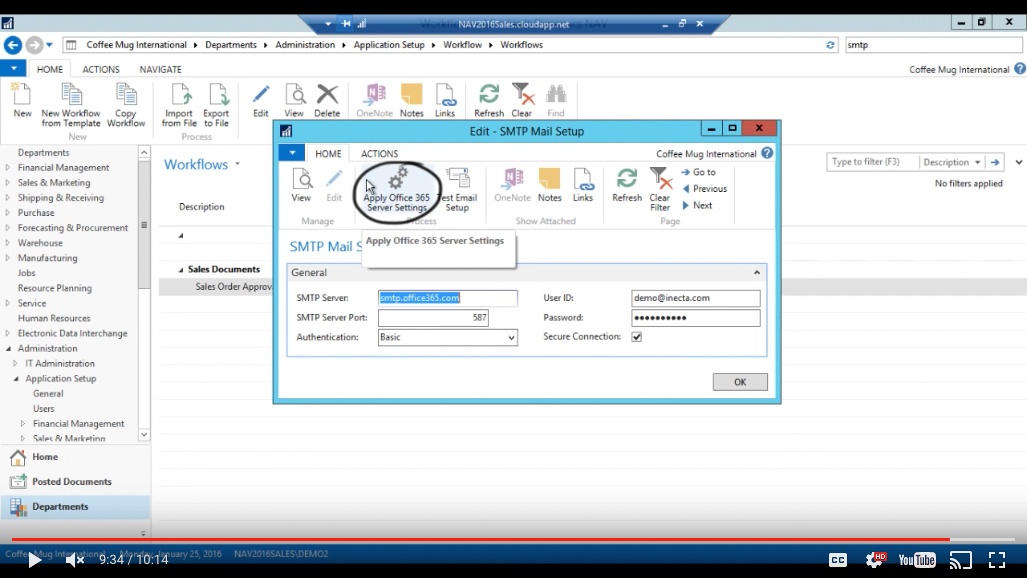Expand the Financial Management department
1027x578 pixels.
(8, 168)
